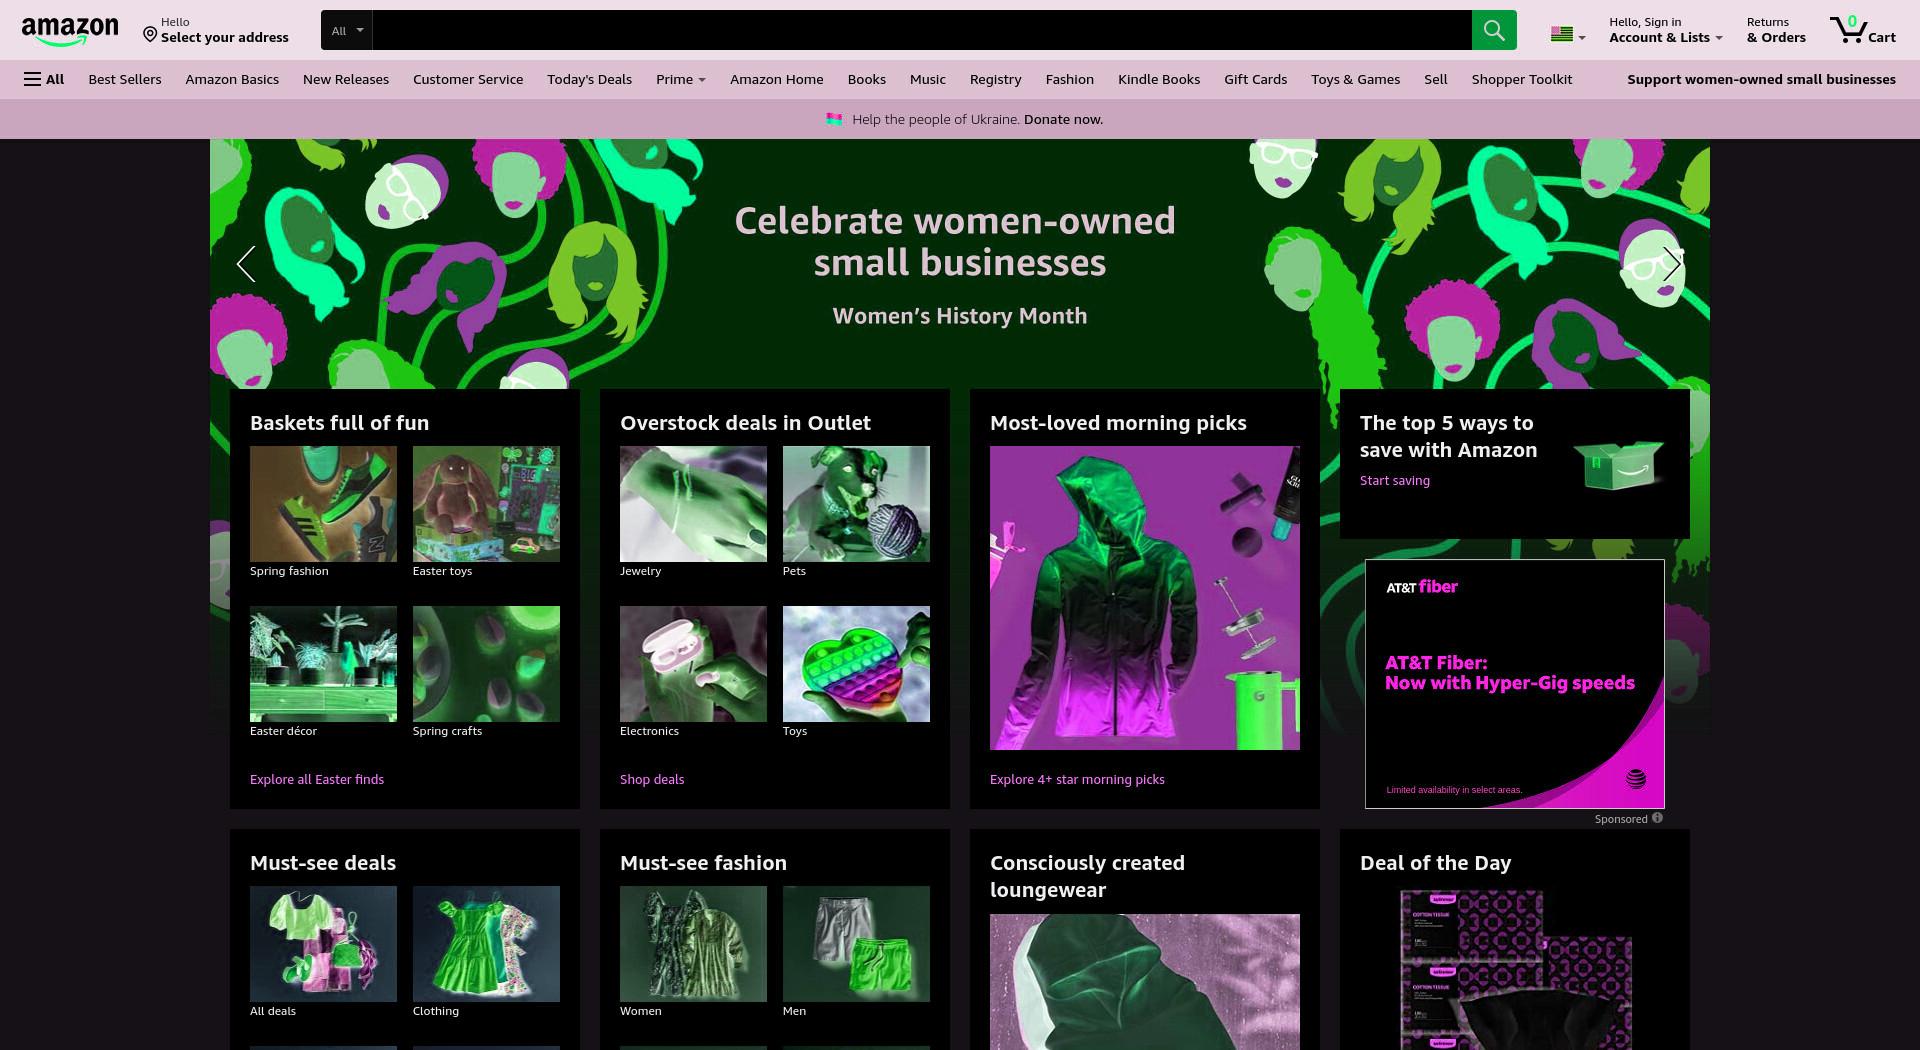Click Shop deals link
Image resolution: width=1920 pixels, height=1050 pixels.
[x=652, y=779]
